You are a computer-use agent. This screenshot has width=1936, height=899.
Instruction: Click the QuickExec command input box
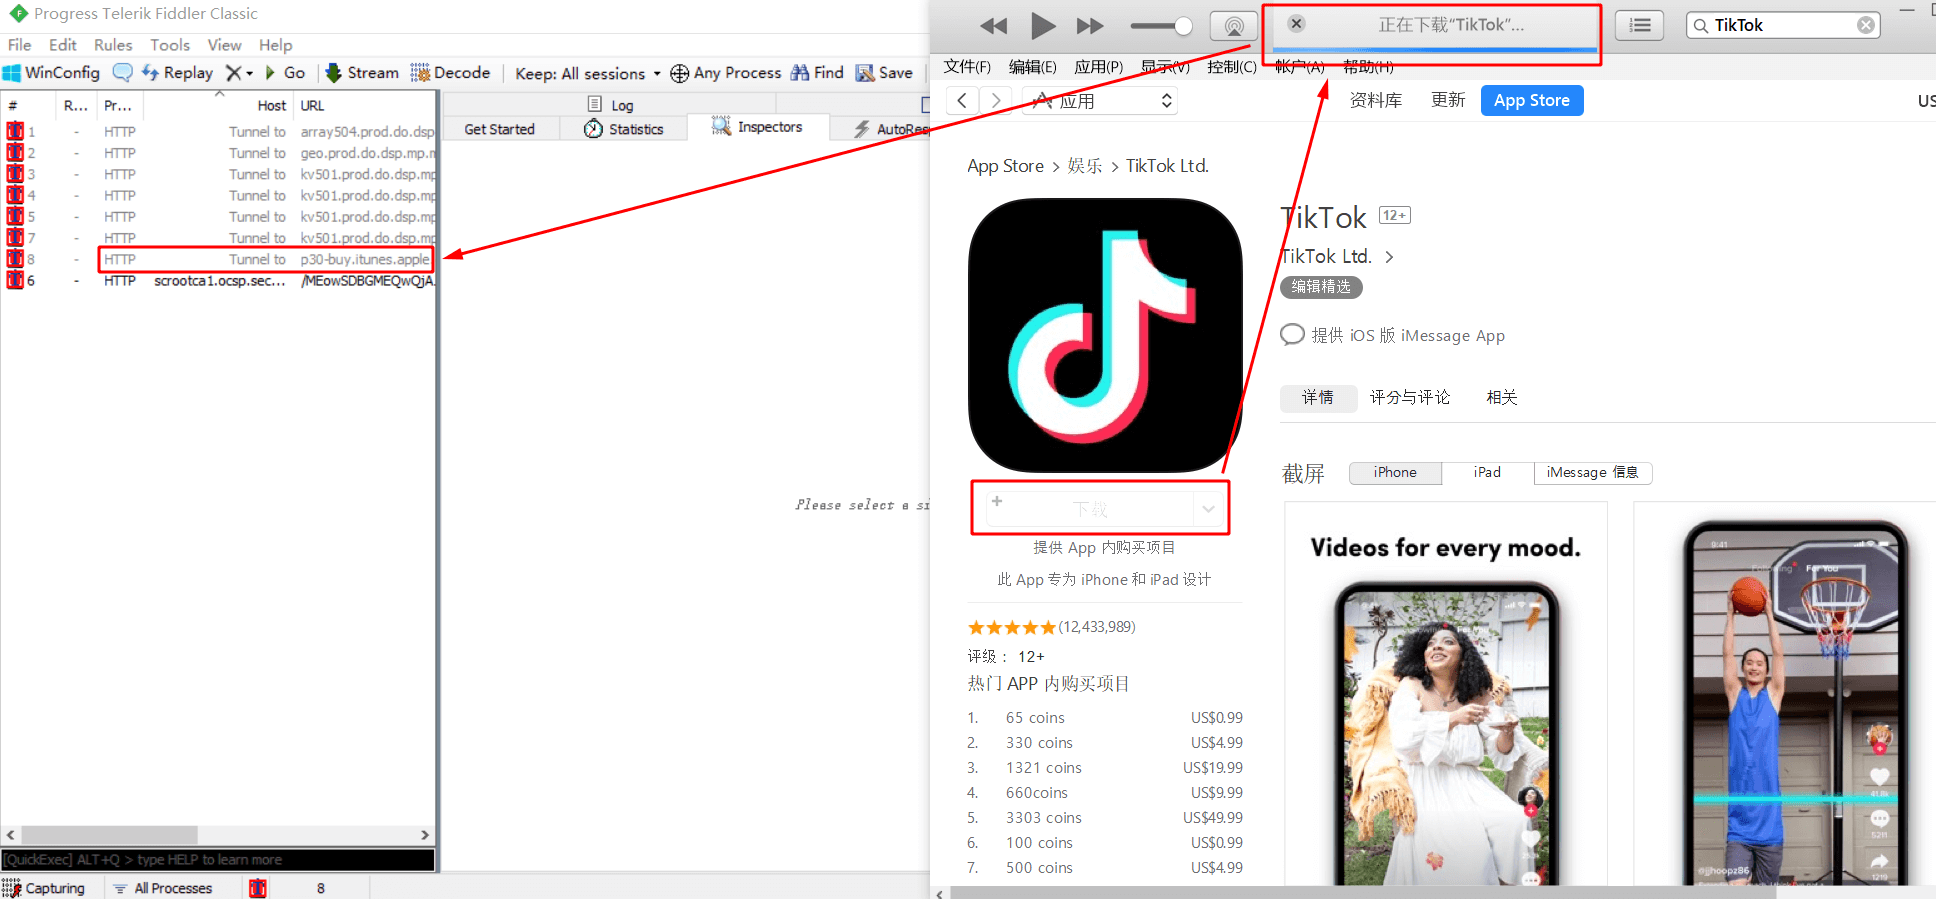218,860
